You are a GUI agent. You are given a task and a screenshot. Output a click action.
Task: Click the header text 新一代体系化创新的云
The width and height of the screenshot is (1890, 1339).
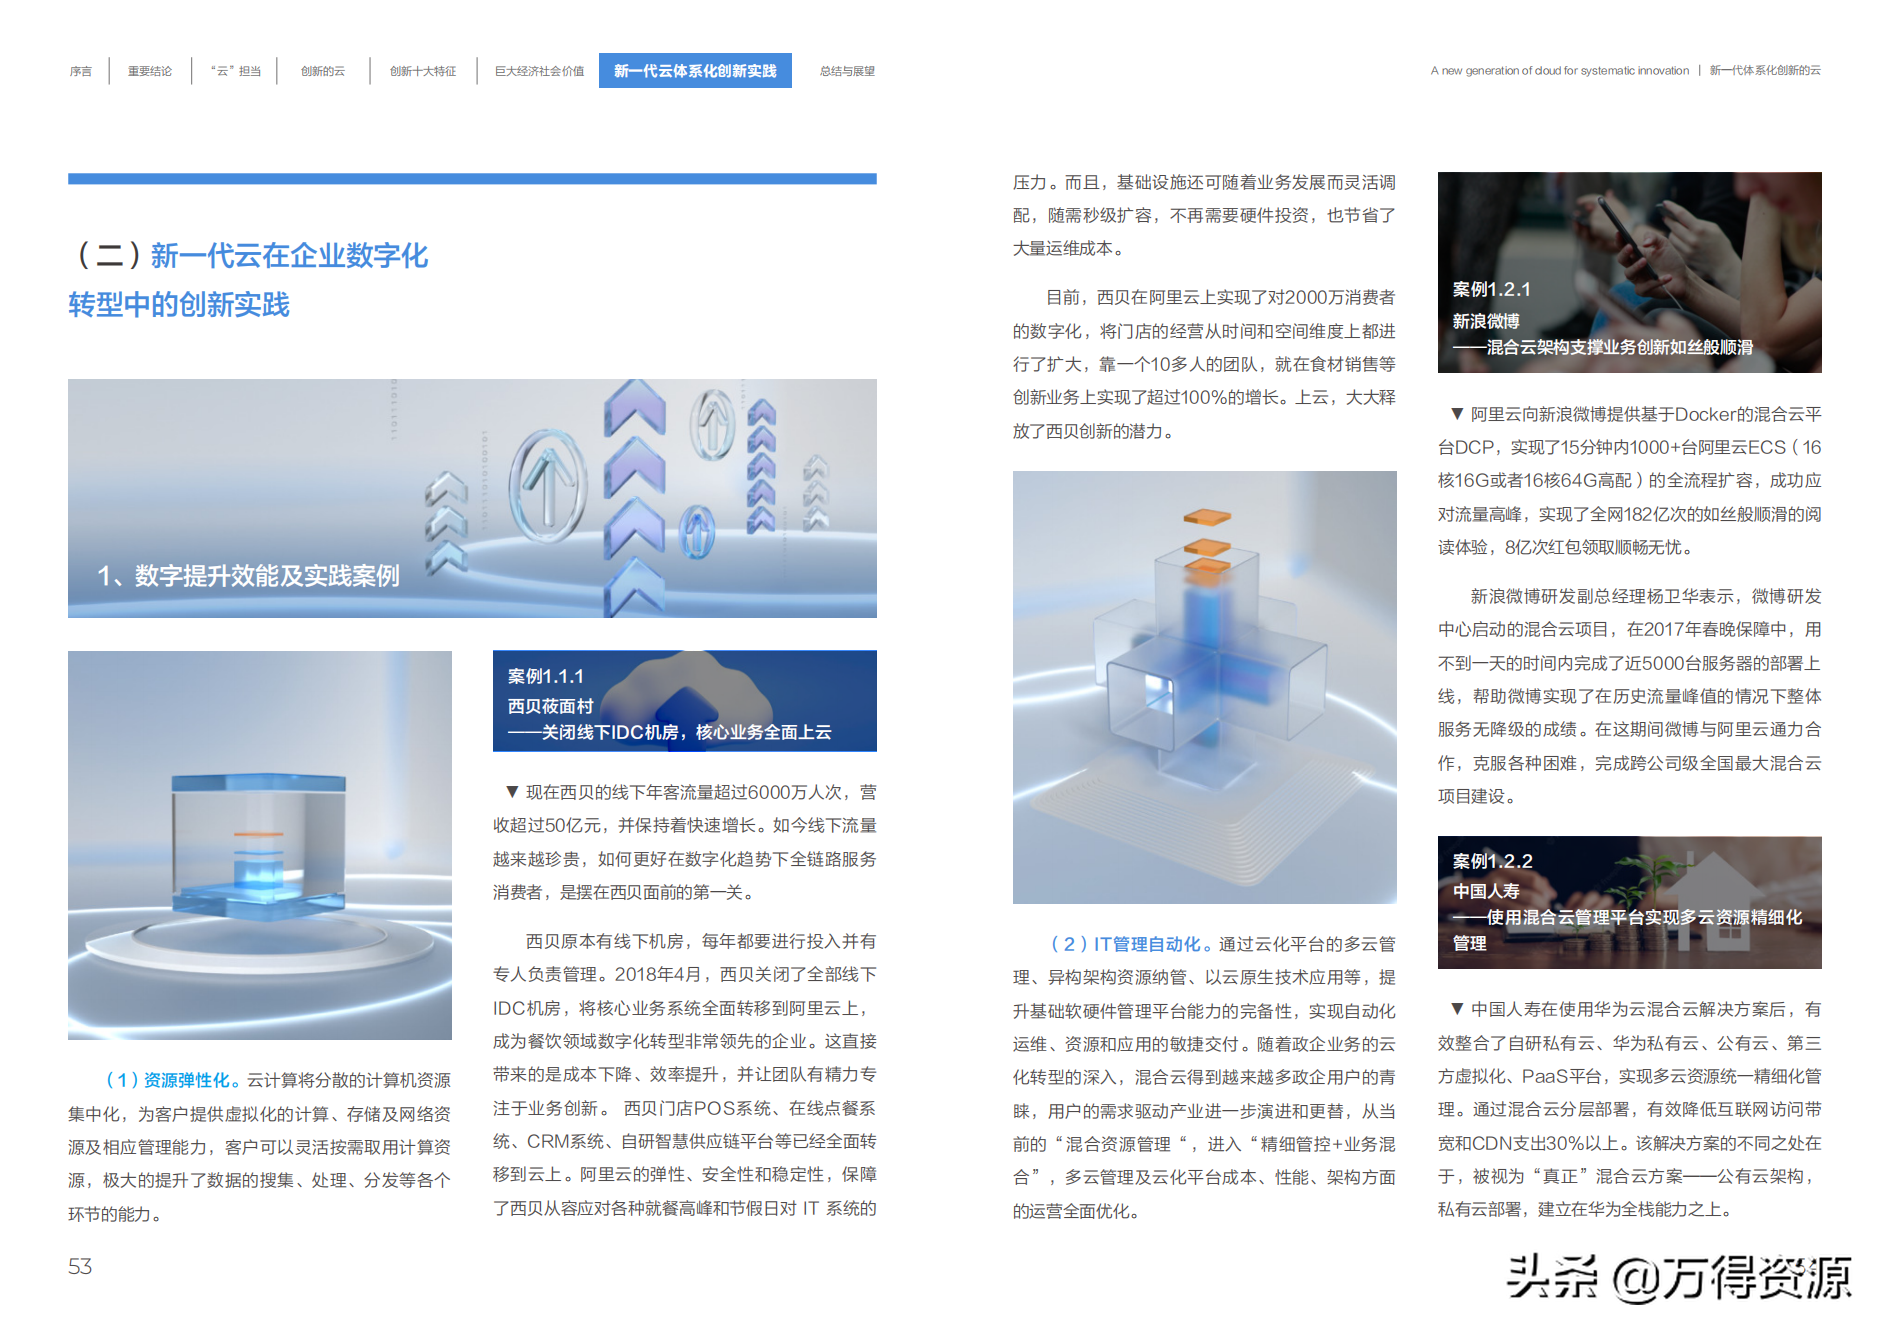click(1765, 71)
